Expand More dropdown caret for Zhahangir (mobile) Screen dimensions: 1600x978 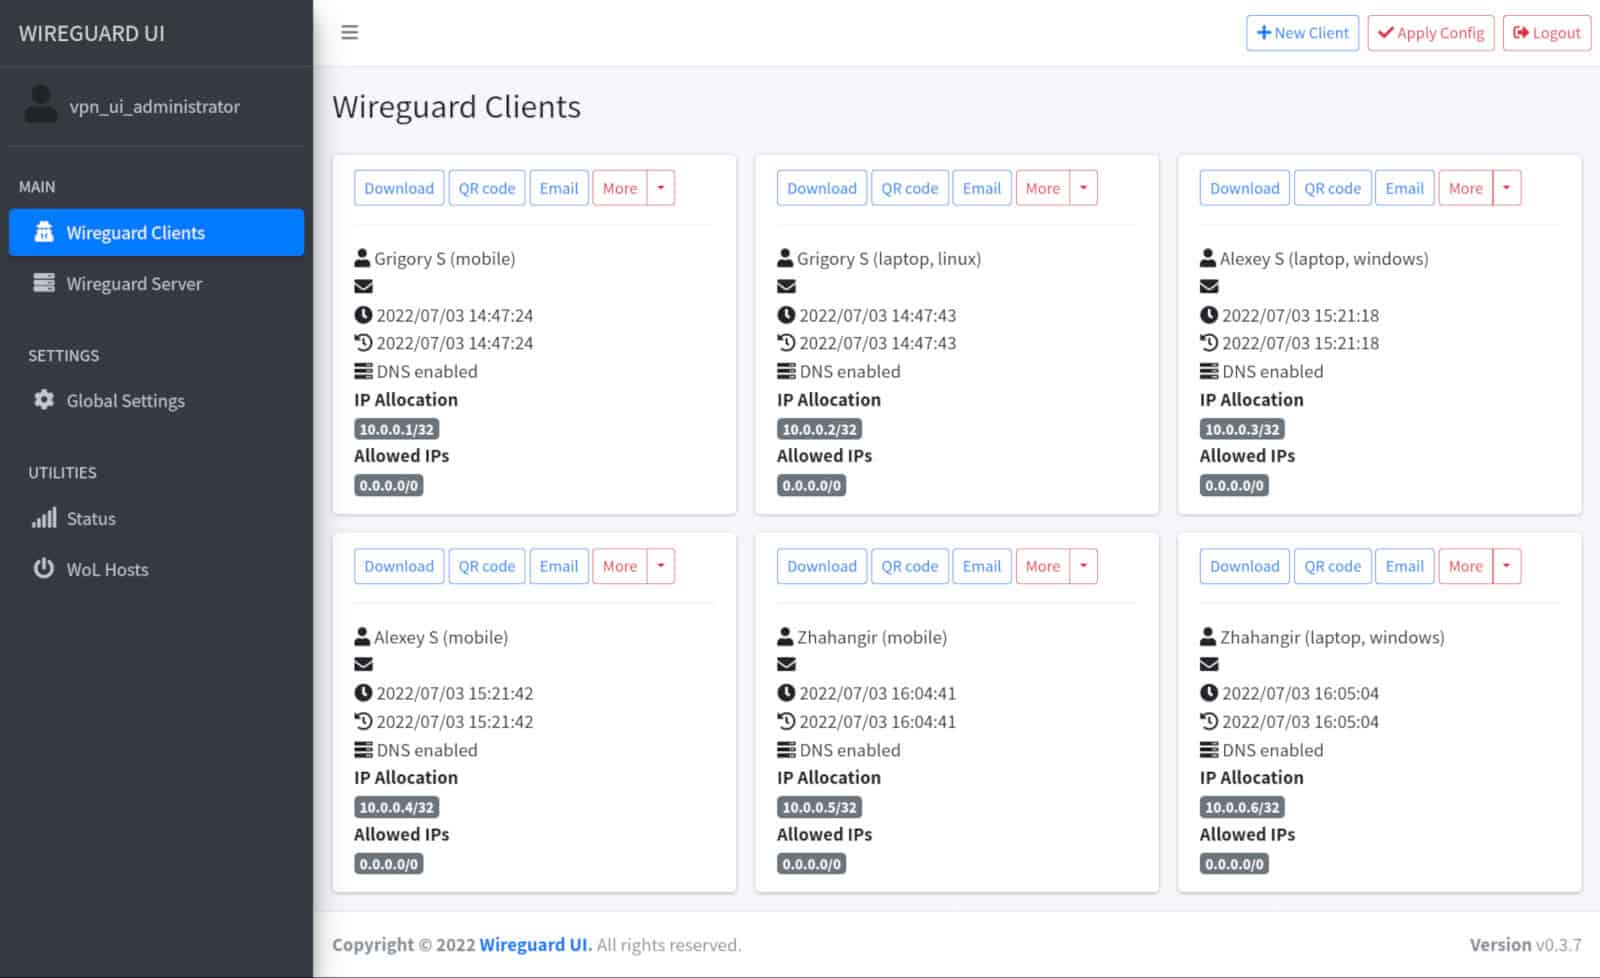pos(1084,566)
